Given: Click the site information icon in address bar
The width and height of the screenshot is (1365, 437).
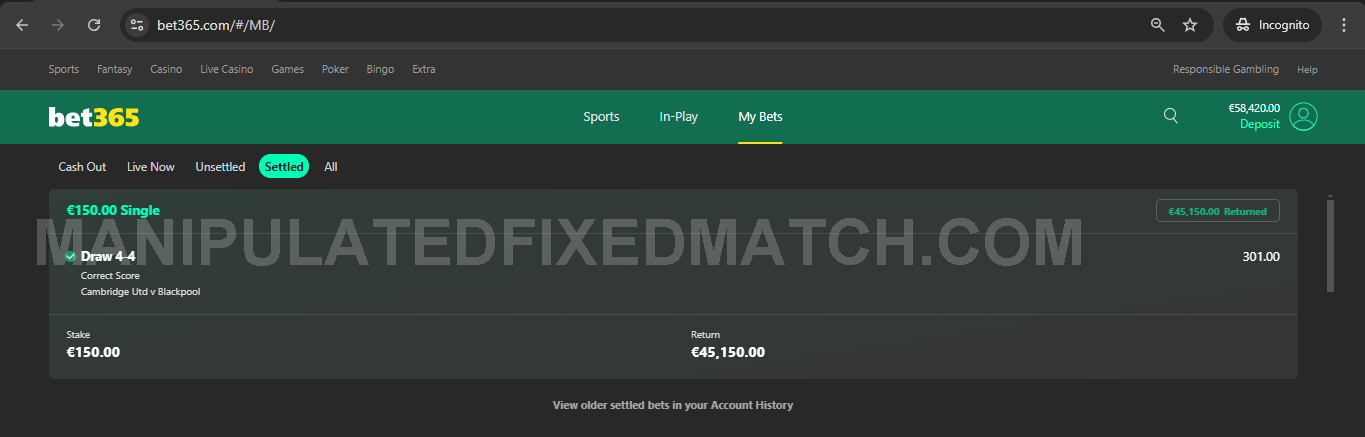Looking at the screenshot, I should 138,25.
